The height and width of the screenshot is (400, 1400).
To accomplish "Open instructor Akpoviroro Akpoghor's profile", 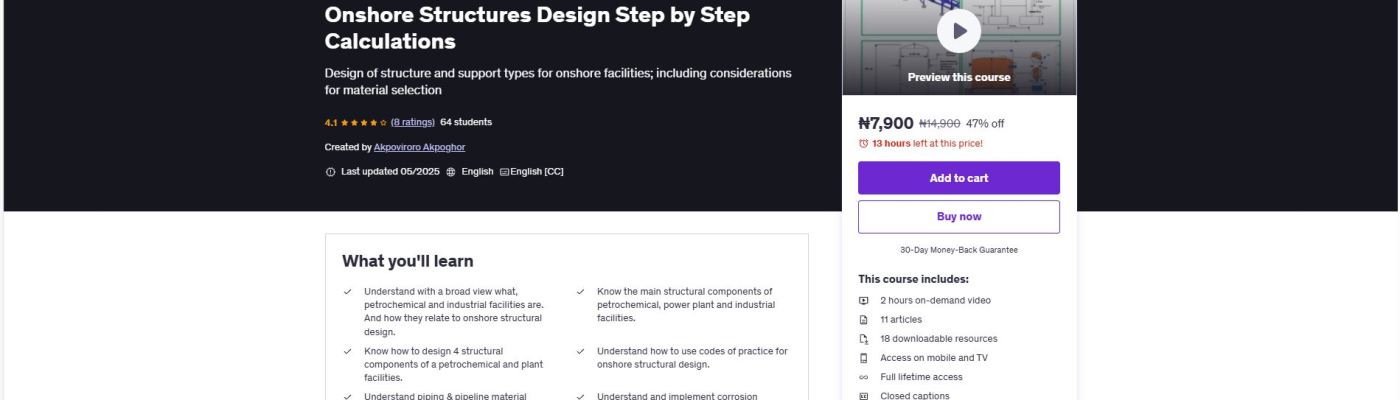I will point(419,147).
